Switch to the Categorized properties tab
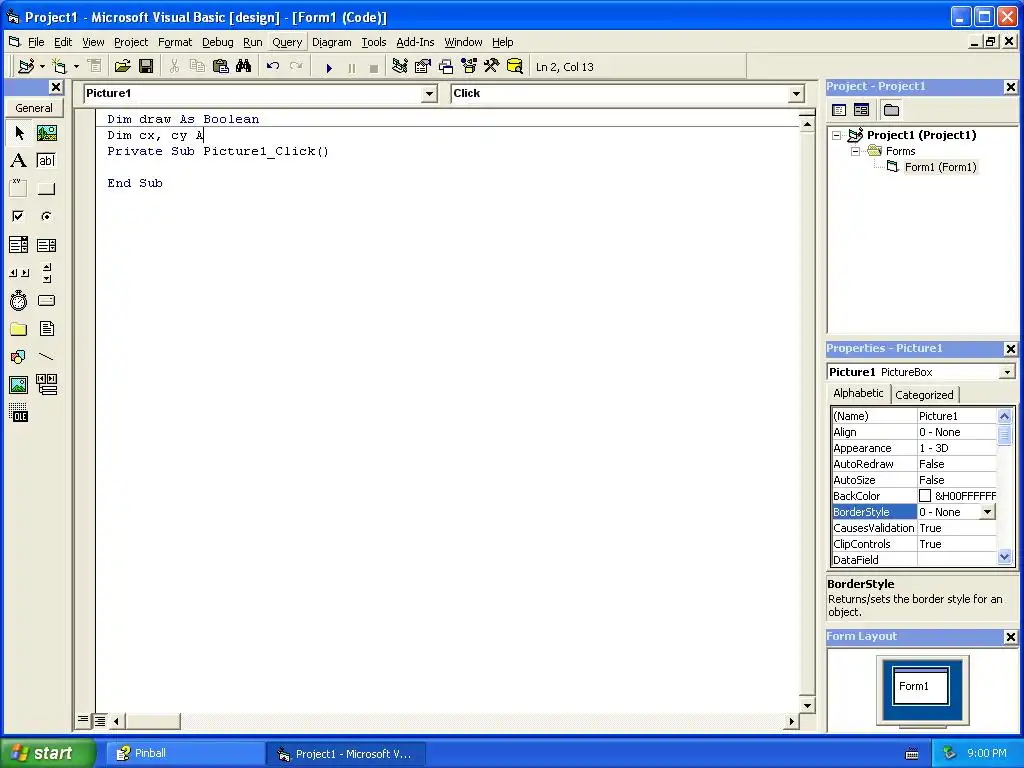 tap(924, 394)
